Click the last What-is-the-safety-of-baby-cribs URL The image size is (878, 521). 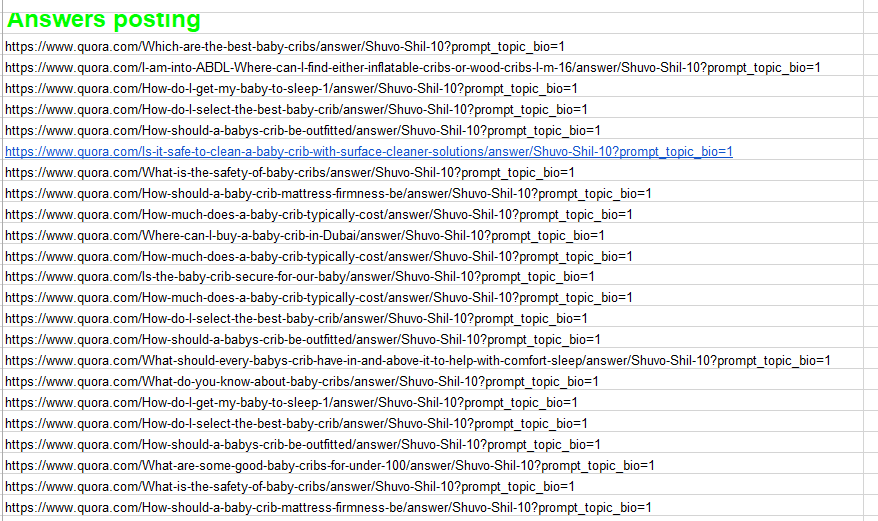tap(289, 486)
